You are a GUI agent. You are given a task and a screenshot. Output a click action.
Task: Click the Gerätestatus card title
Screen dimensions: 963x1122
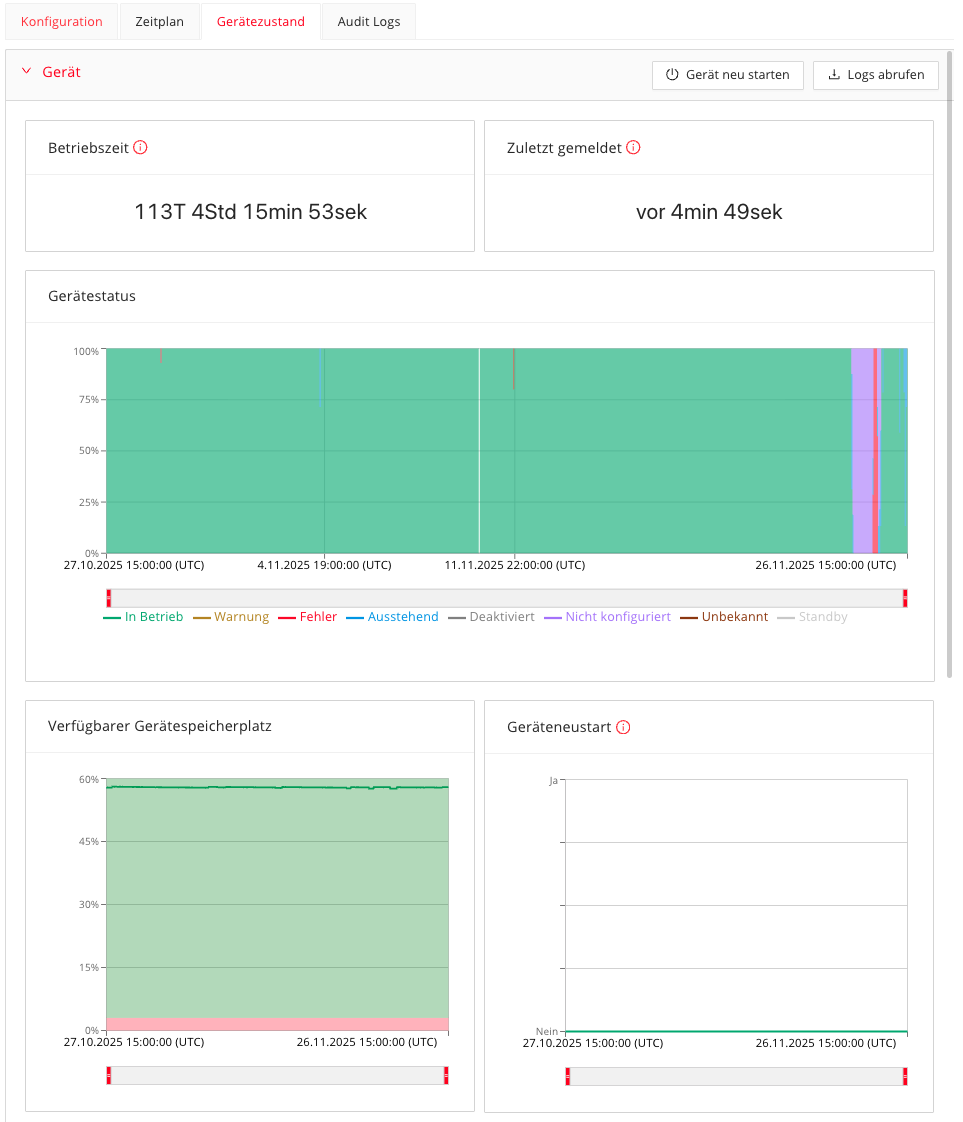click(92, 296)
